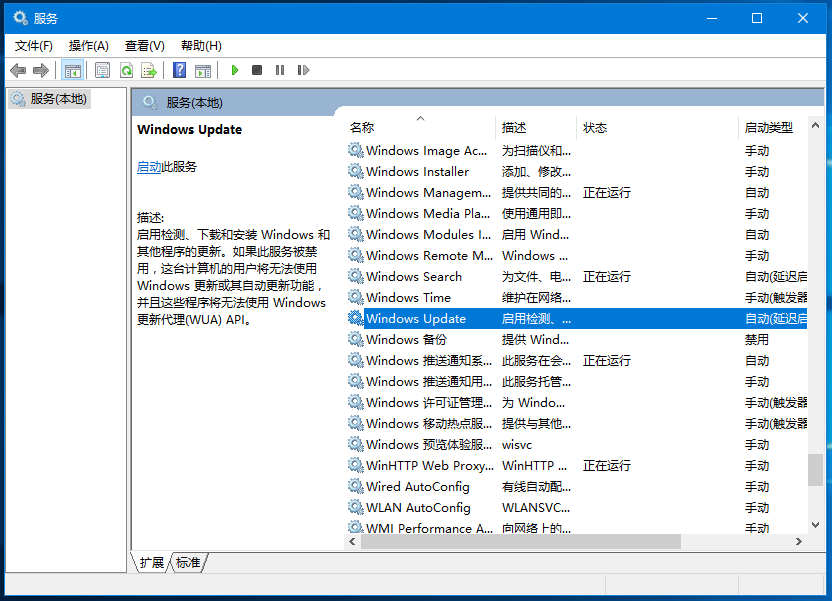Click 服务(本地) header of details pane
This screenshot has height=601, width=832.
coord(194,103)
